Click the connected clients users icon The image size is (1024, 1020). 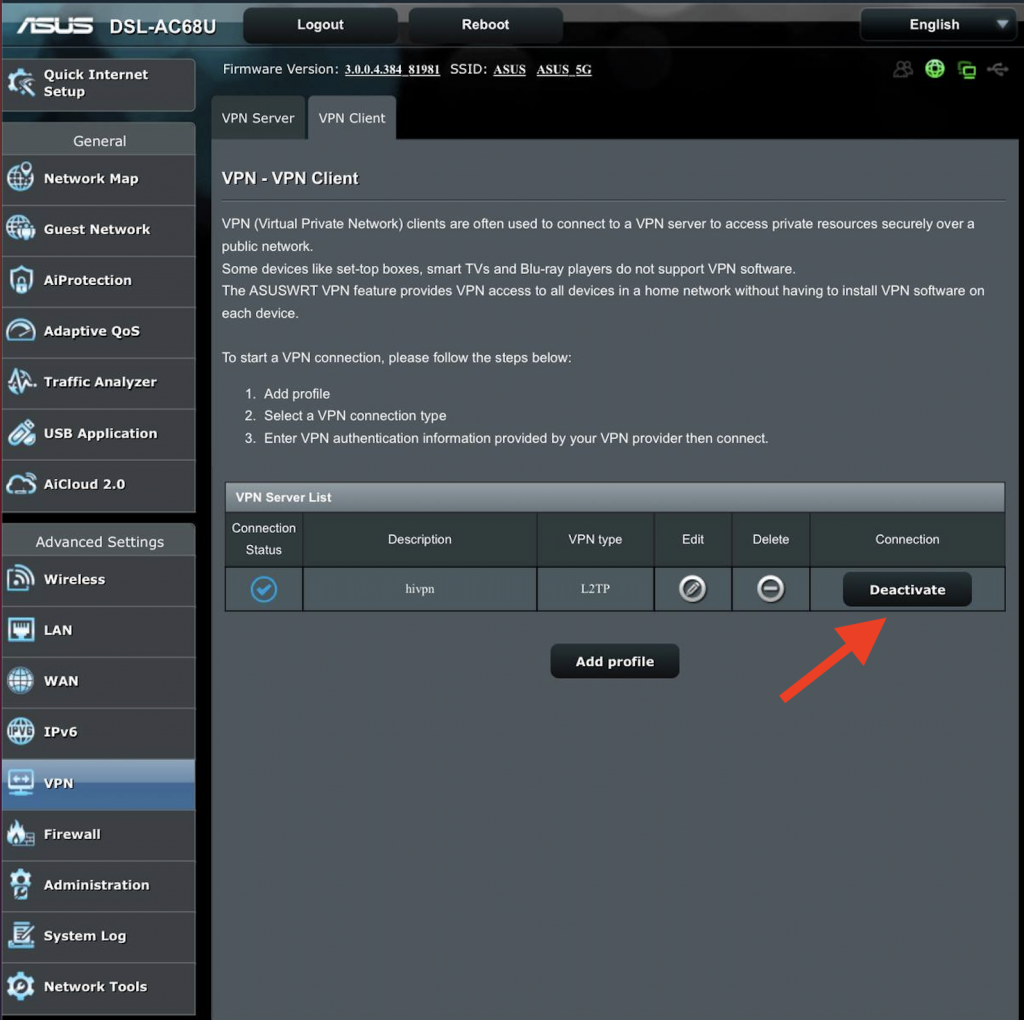[904, 69]
